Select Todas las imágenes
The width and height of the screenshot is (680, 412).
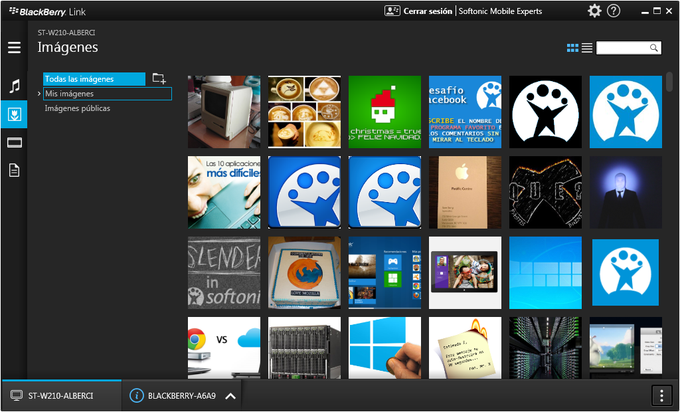pyautogui.click(x=94, y=79)
